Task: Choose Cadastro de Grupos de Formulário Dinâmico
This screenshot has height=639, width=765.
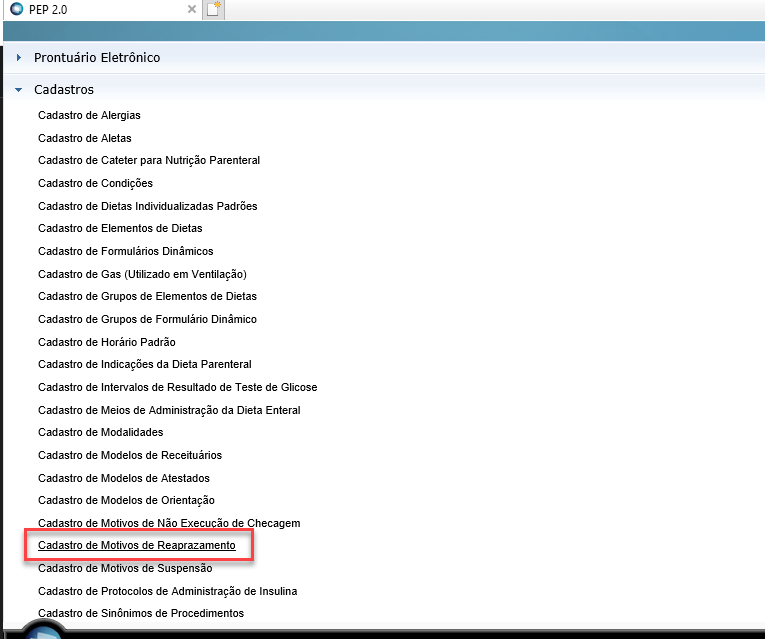Action: click(147, 319)
